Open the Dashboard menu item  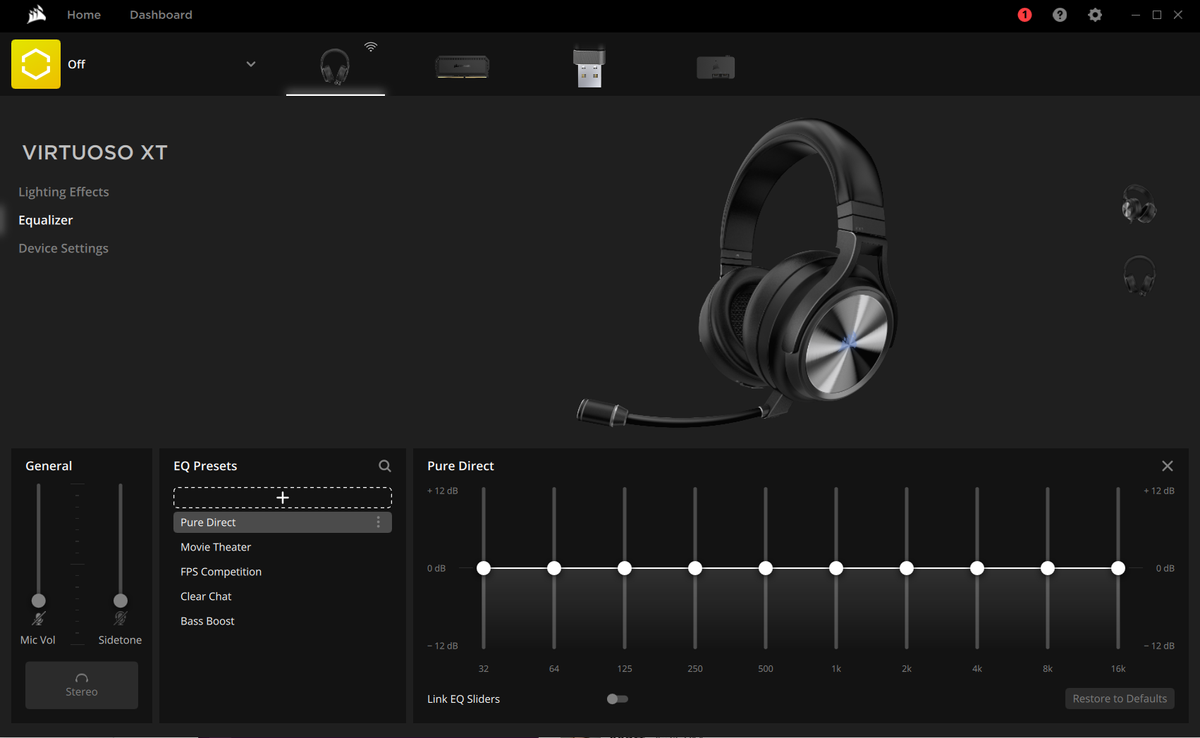tap(160, 14)
